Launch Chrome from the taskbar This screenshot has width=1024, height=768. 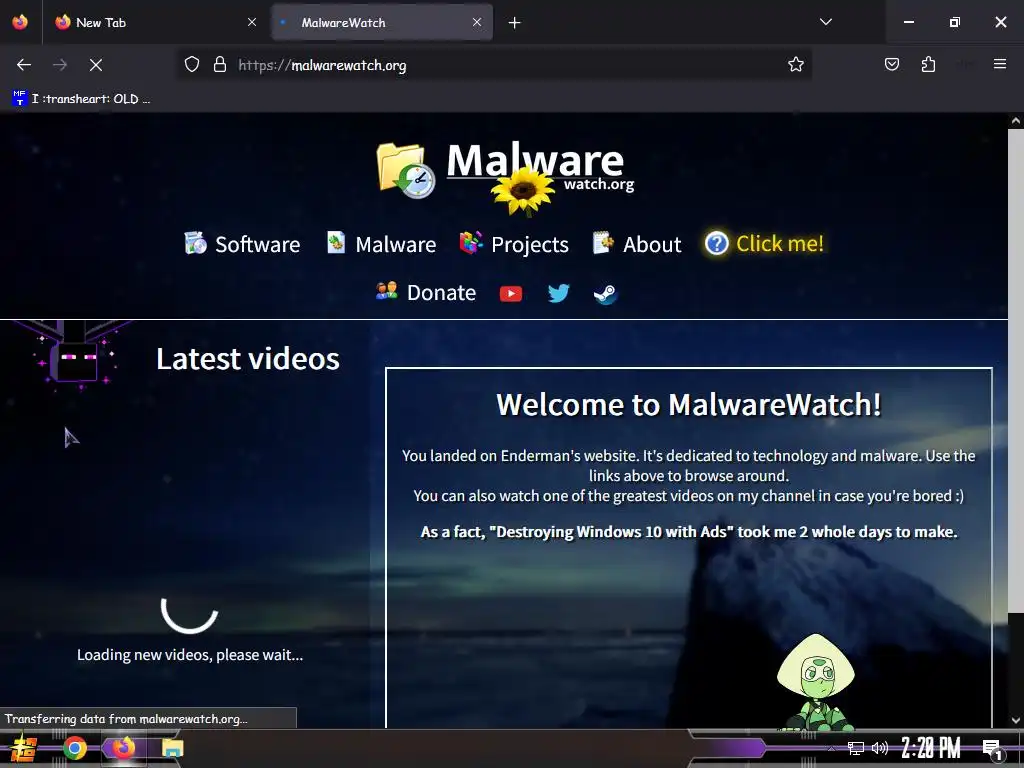pos(75,748)
